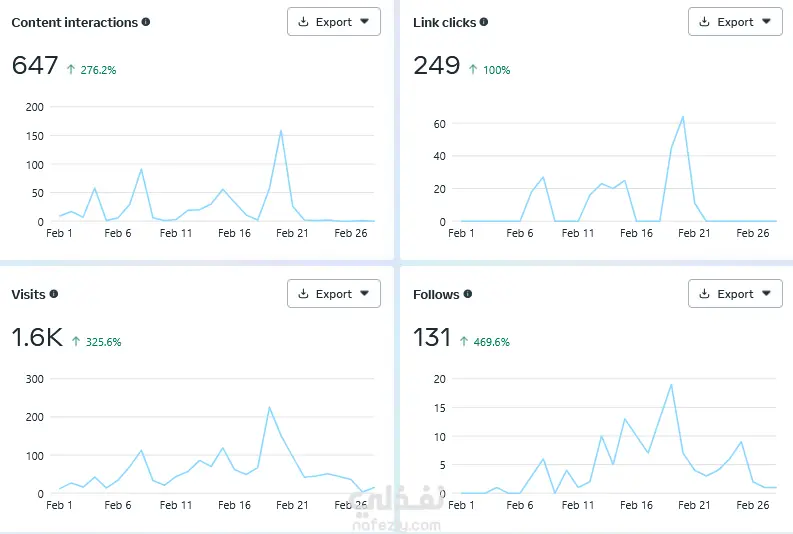Click the Export label for Visits
The image size is (793, 534).
(x=334, y=294)
